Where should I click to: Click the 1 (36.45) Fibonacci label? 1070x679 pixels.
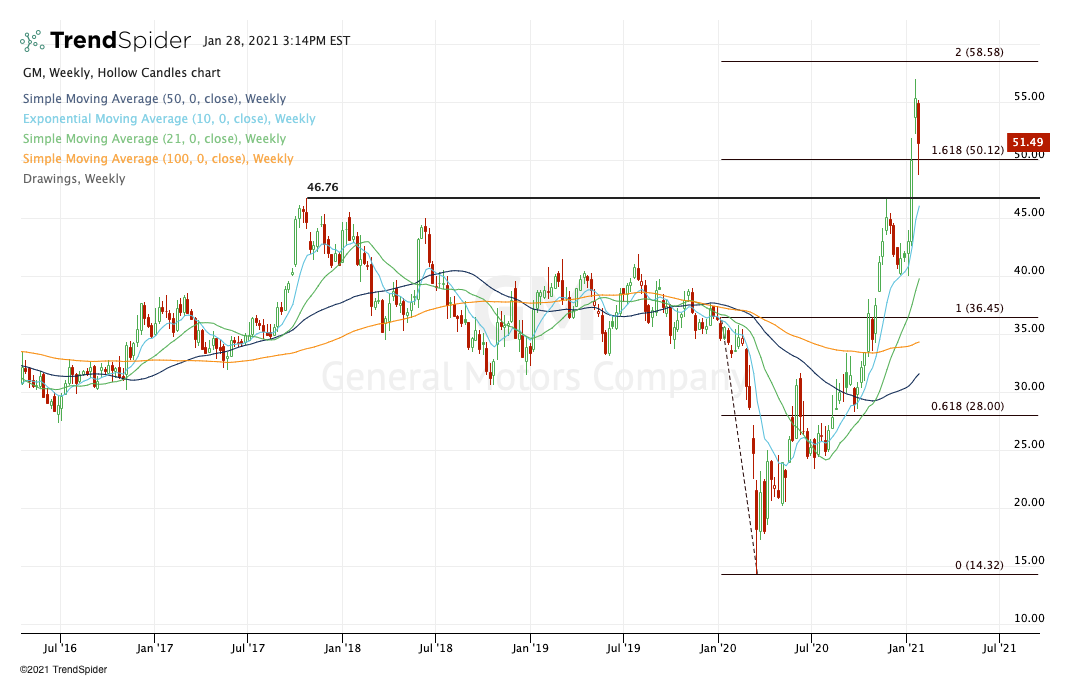979,308
